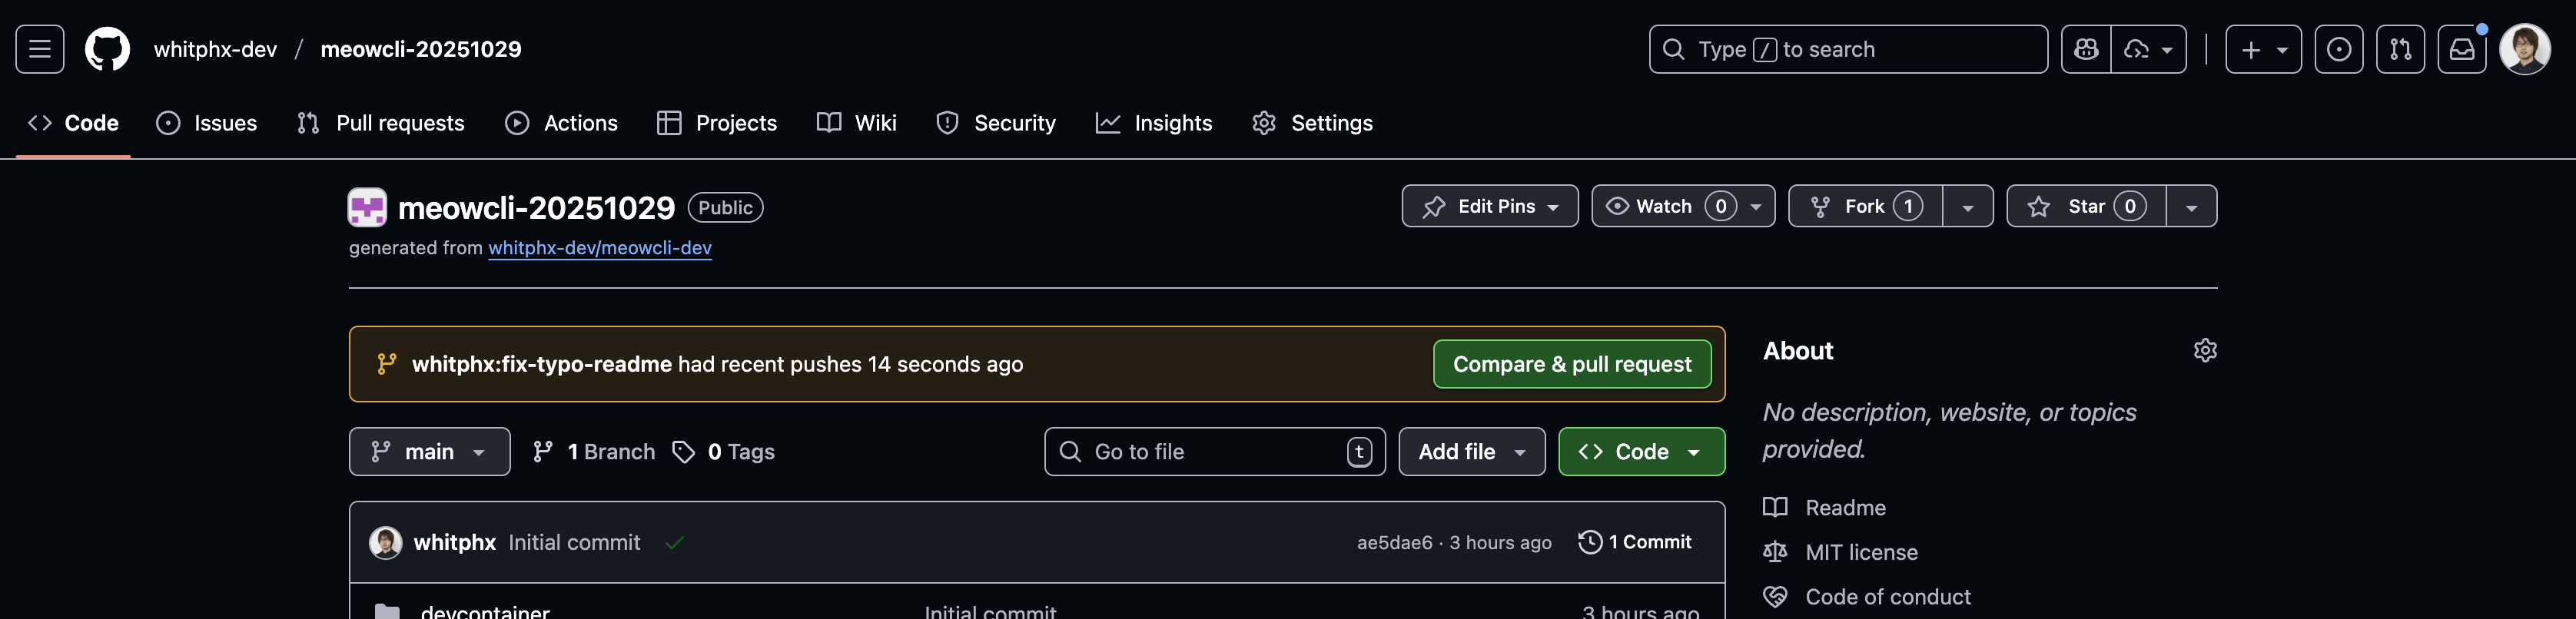
Task: Open the notifications inbox
Action: coord(2462,49)
